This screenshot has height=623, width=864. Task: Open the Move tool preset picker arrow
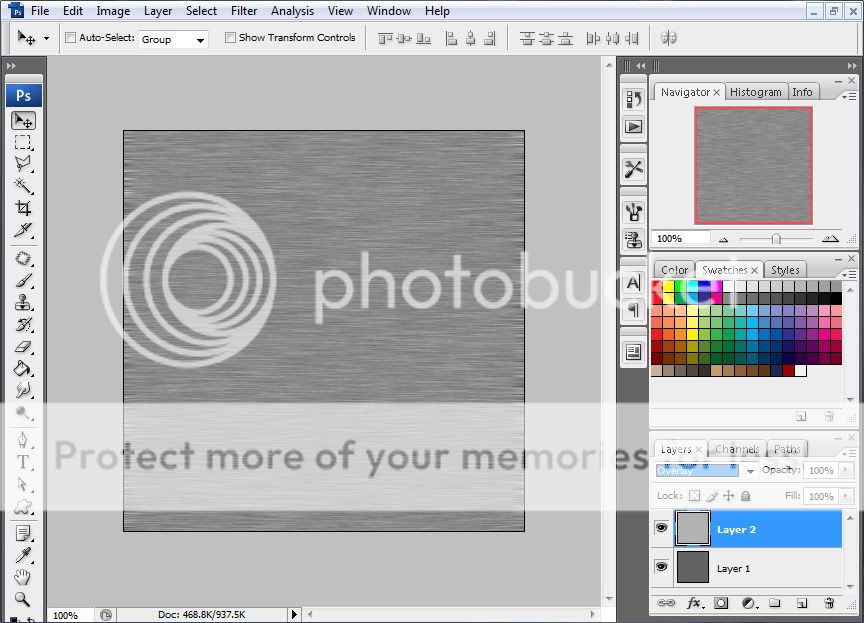click(46, 39)
